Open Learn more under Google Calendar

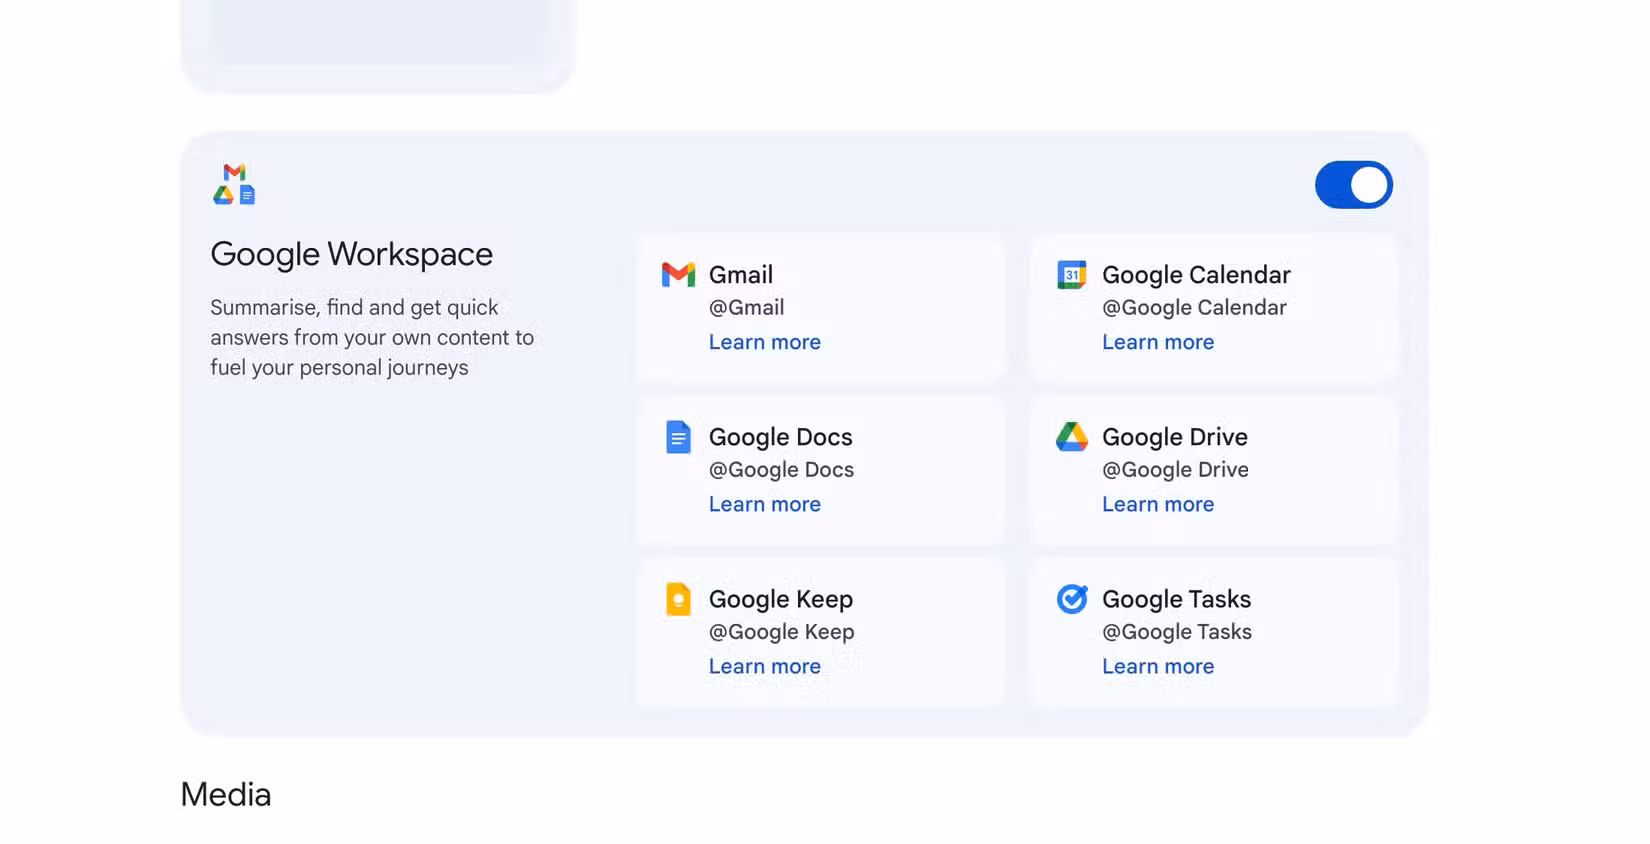tap(1158, 342)
